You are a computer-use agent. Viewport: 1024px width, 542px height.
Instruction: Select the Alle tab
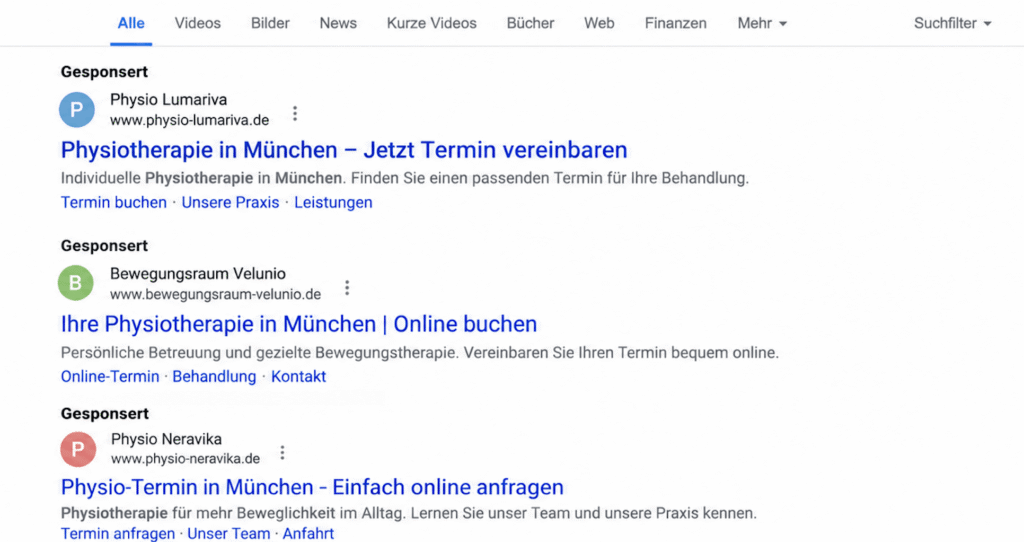[131, 24]
